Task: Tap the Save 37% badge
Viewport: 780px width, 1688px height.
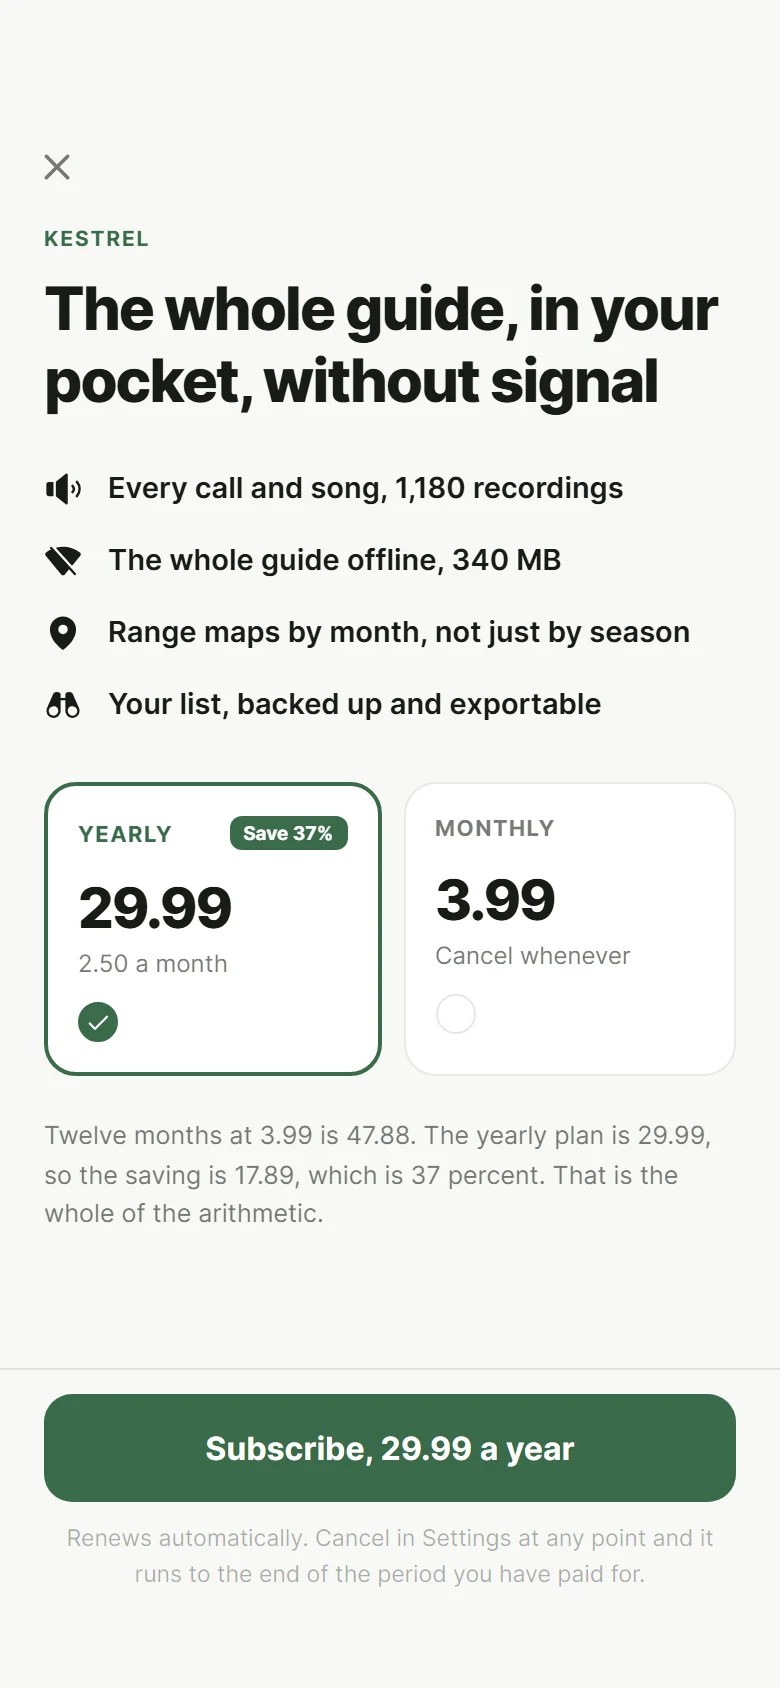Action: pos(289,833)
